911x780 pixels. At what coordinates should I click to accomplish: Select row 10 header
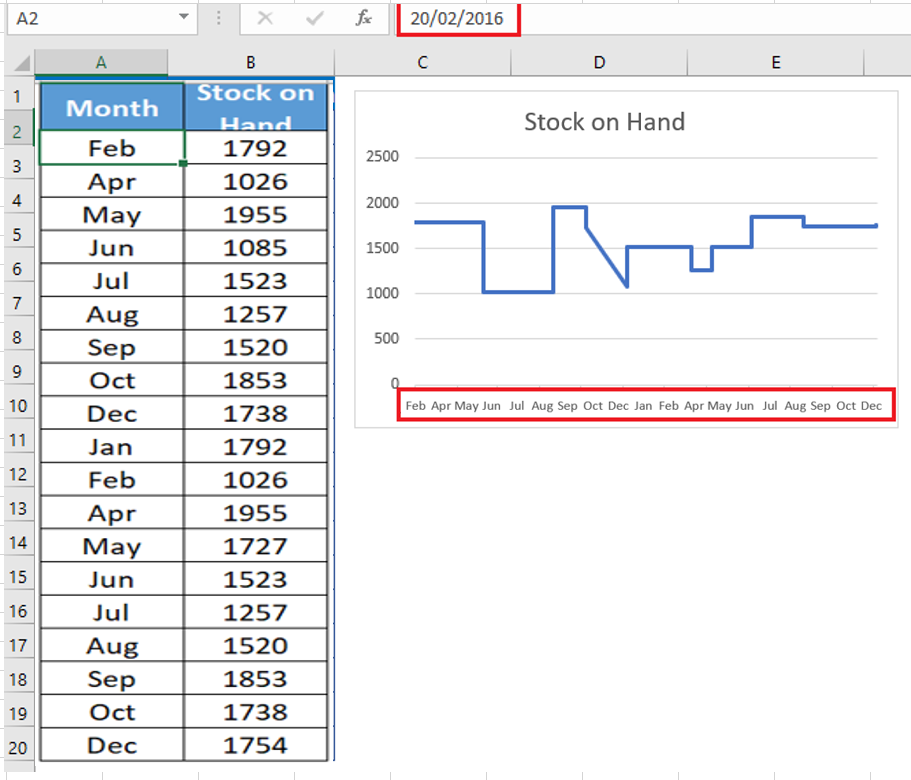tap(19, 406)
